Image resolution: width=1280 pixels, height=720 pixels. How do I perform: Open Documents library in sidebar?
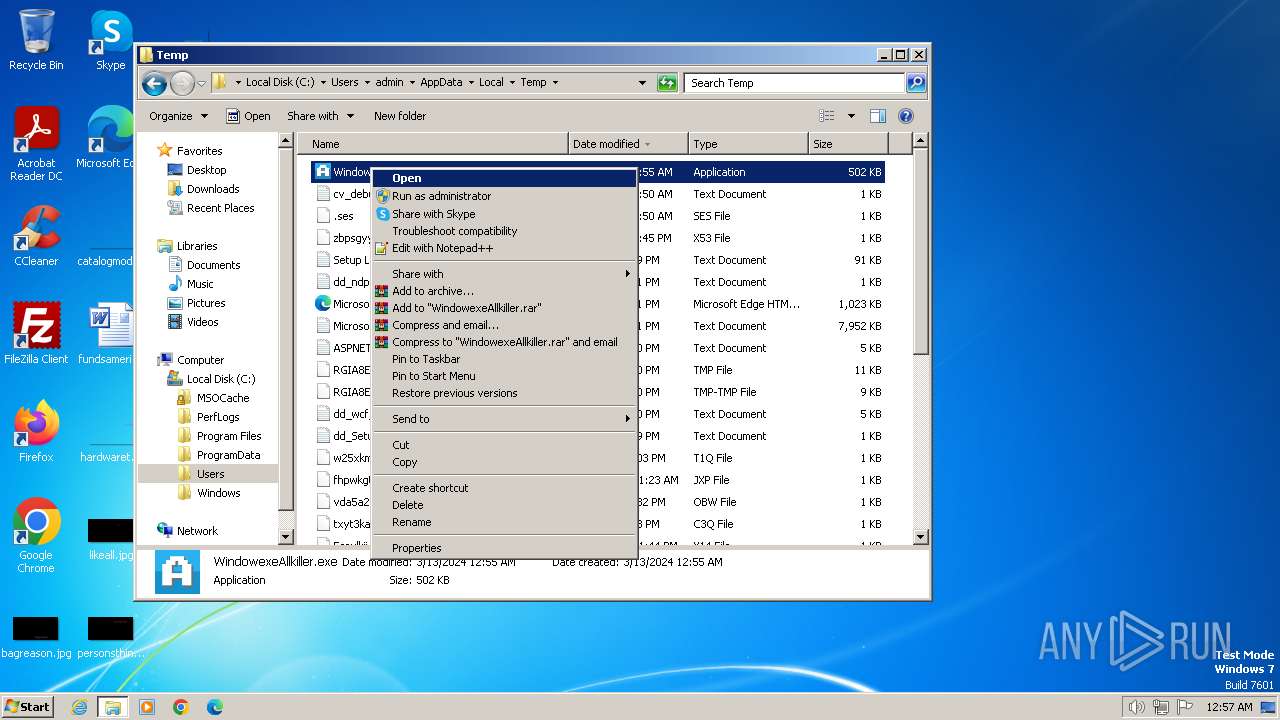pyautogui.click(x=213, y=265)
